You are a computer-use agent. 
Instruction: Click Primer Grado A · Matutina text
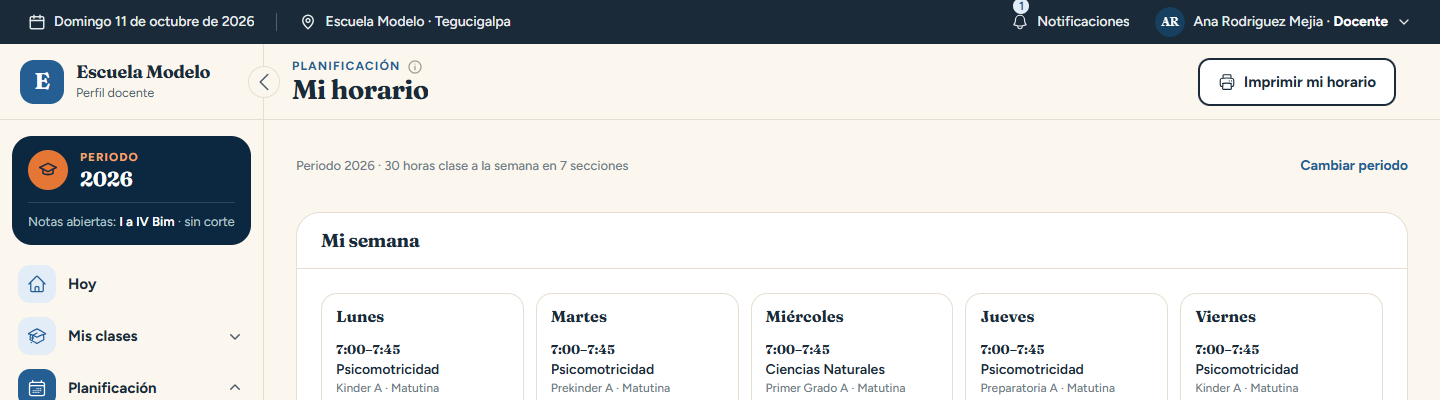[835, 388]
